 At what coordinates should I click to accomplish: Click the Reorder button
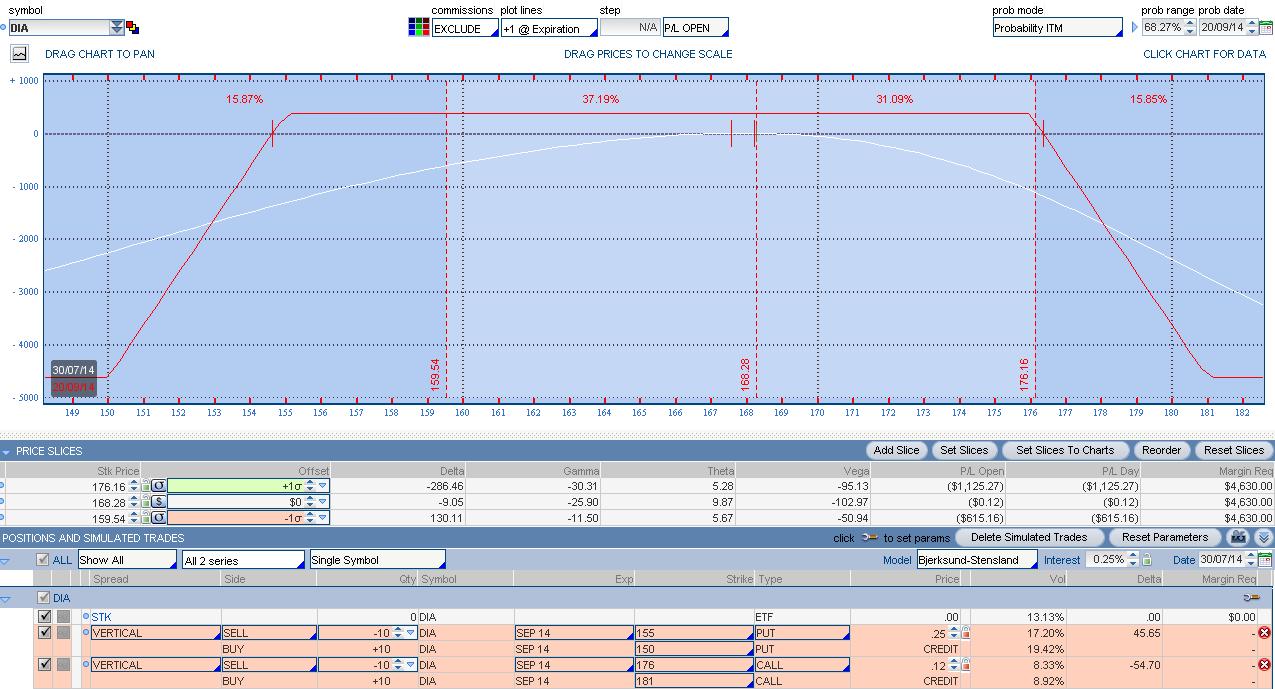(1161, 450)
